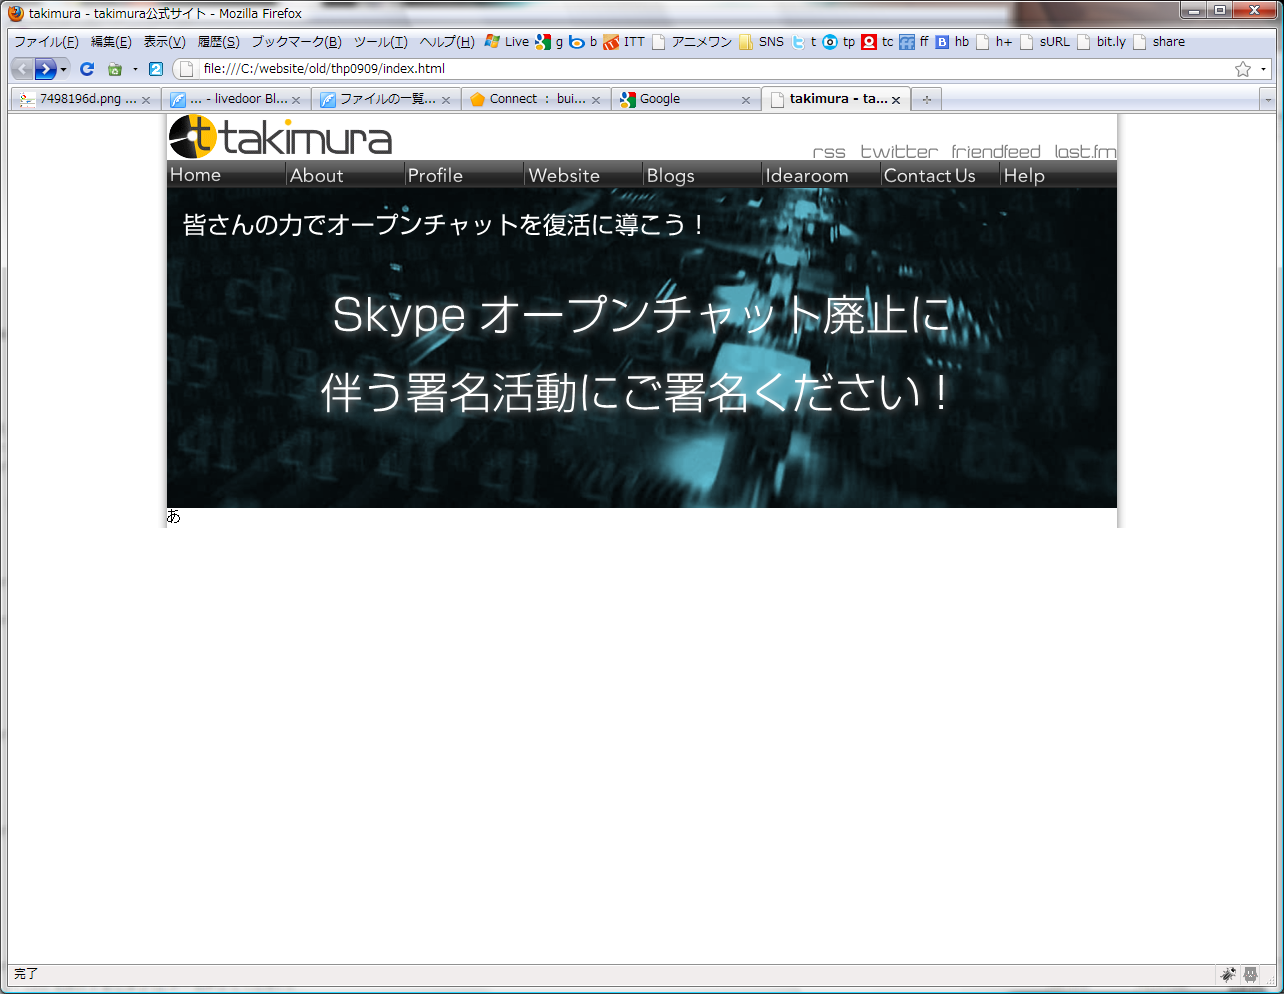Open the sURL bookmarklet
Screen dimensions: 1284x994
[x=1045, y=42]
